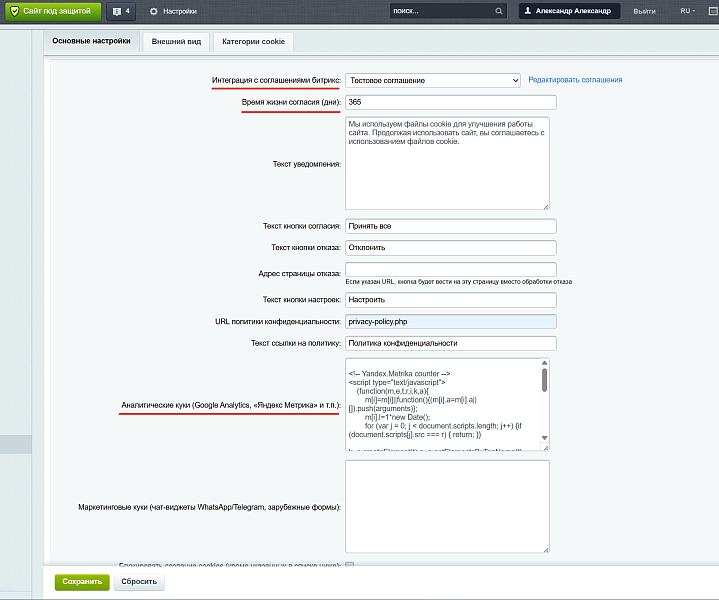Click the resize grip of marketing cookies area

546,550
